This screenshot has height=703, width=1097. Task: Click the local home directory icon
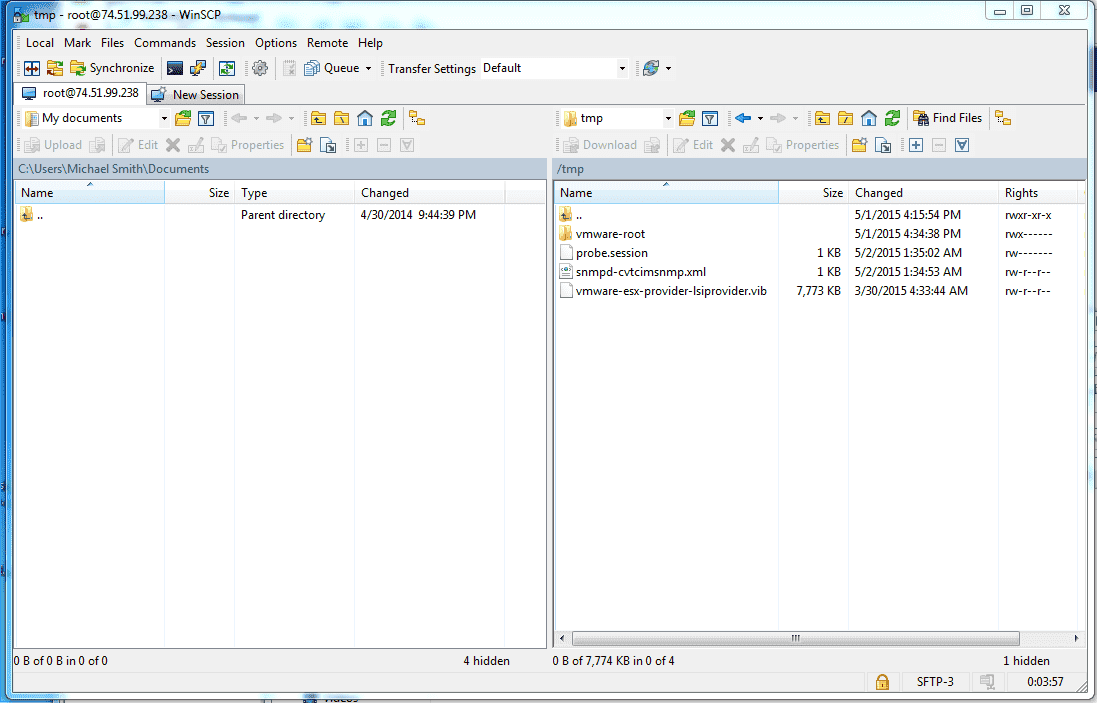pyautogui.click(x=365, y=118)
